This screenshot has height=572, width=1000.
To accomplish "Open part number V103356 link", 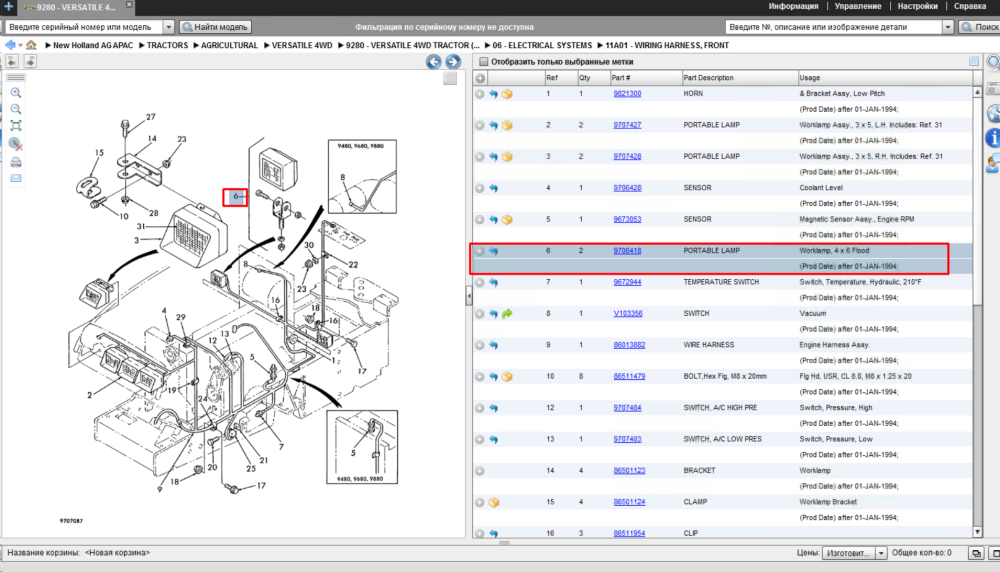I will click(628, 314).
